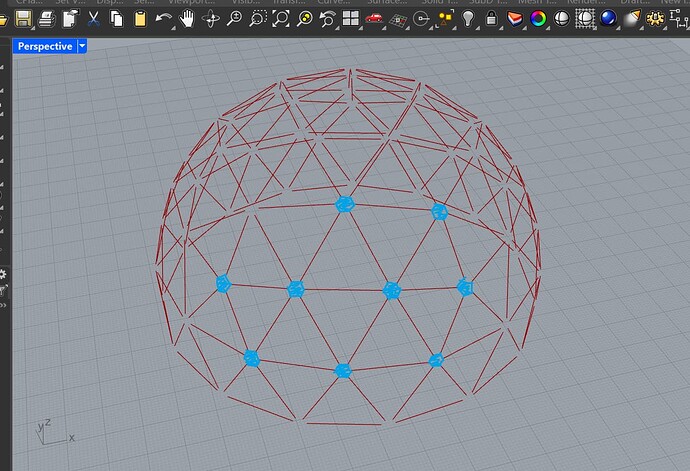Open Options gear icon in toolbar

click(655, 19)
